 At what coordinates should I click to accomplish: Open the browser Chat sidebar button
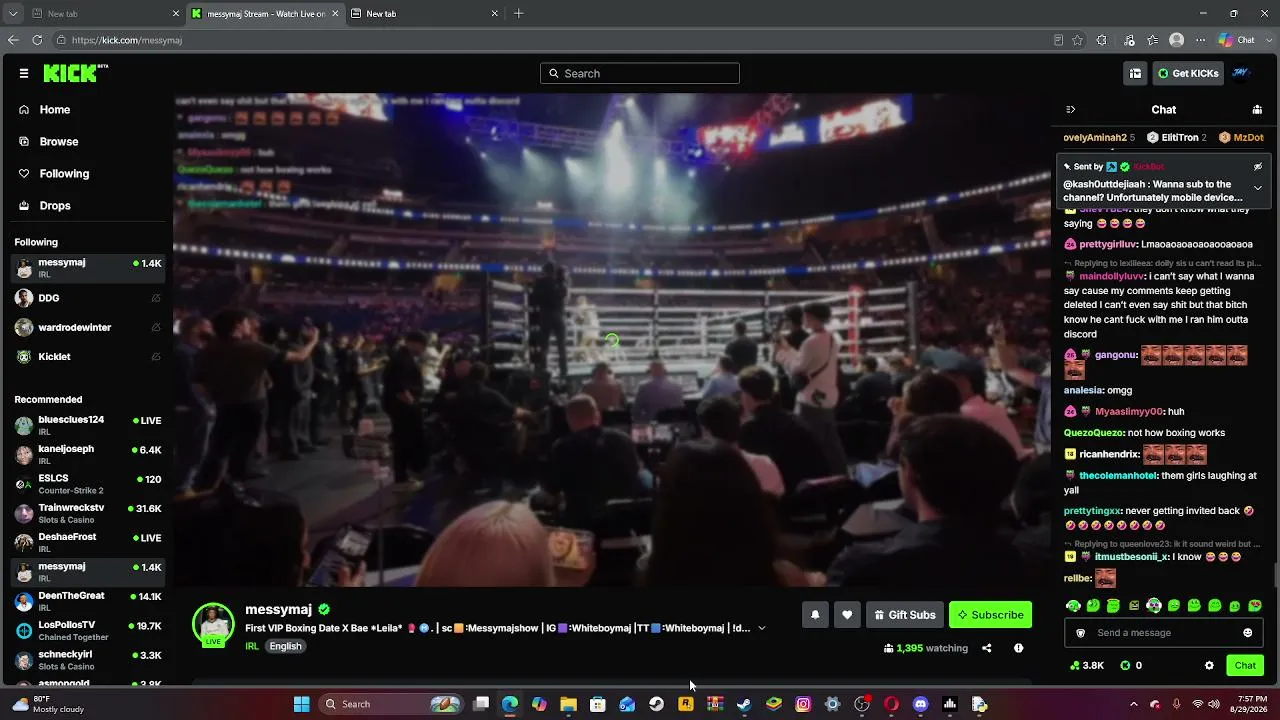click(1237, 40)
